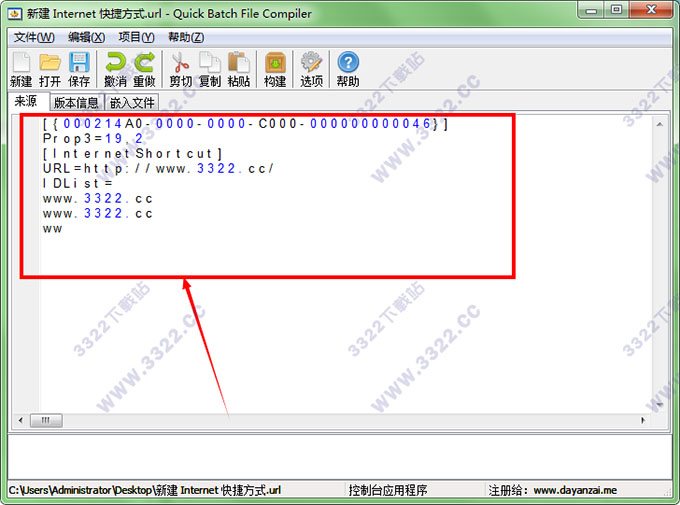Open the 编辑(X) menu
Image resolution: width=680 pixels, height=505 pixels.
pos(86,37)
